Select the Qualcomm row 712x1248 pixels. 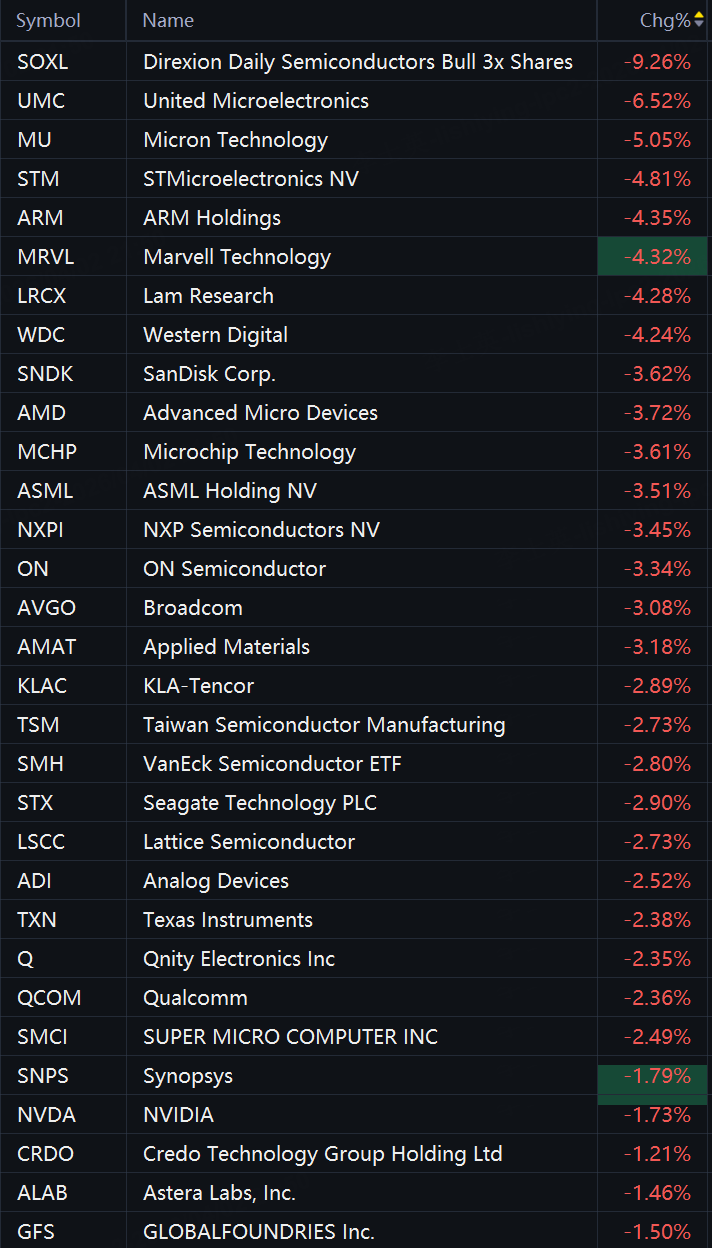(356, 998)
